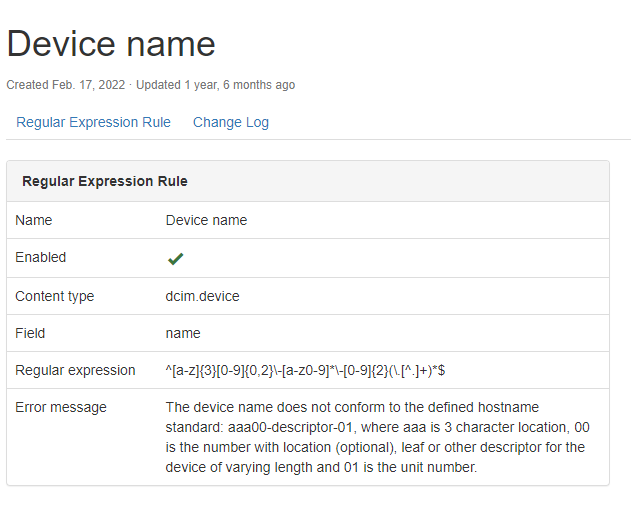Click the 'Regular expression' row label
631x516 pixels.
click(x=75, y=370)
